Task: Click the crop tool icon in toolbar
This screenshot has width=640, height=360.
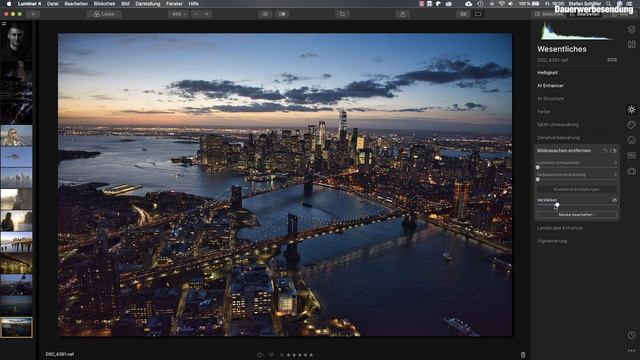Action: tap(342, 14)
